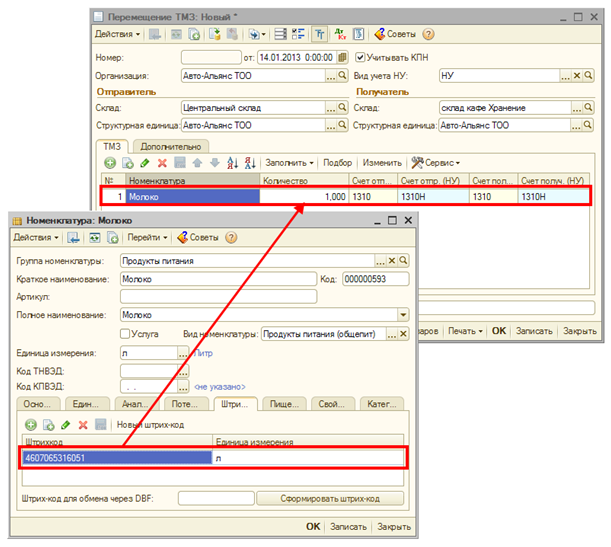
Task: Delete selected barcode with the red X icon
Action: click(83, 424)
